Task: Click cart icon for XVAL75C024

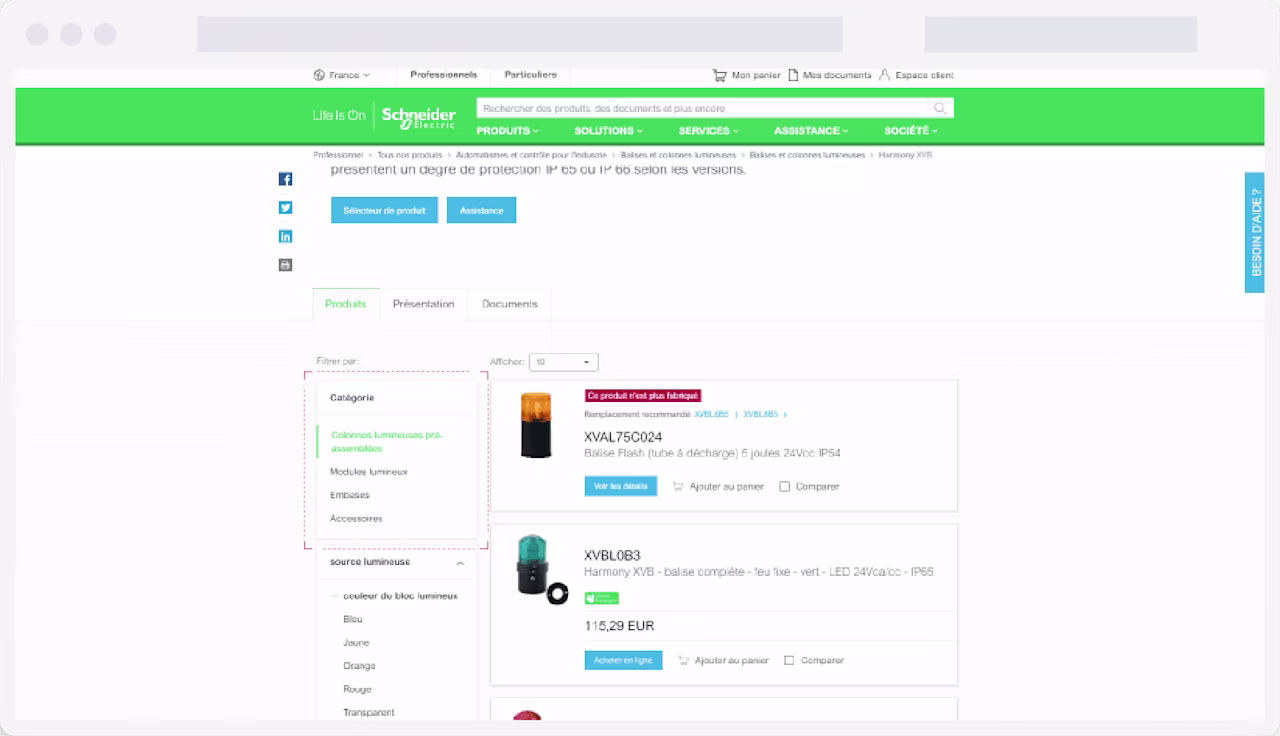Action: 678,487
